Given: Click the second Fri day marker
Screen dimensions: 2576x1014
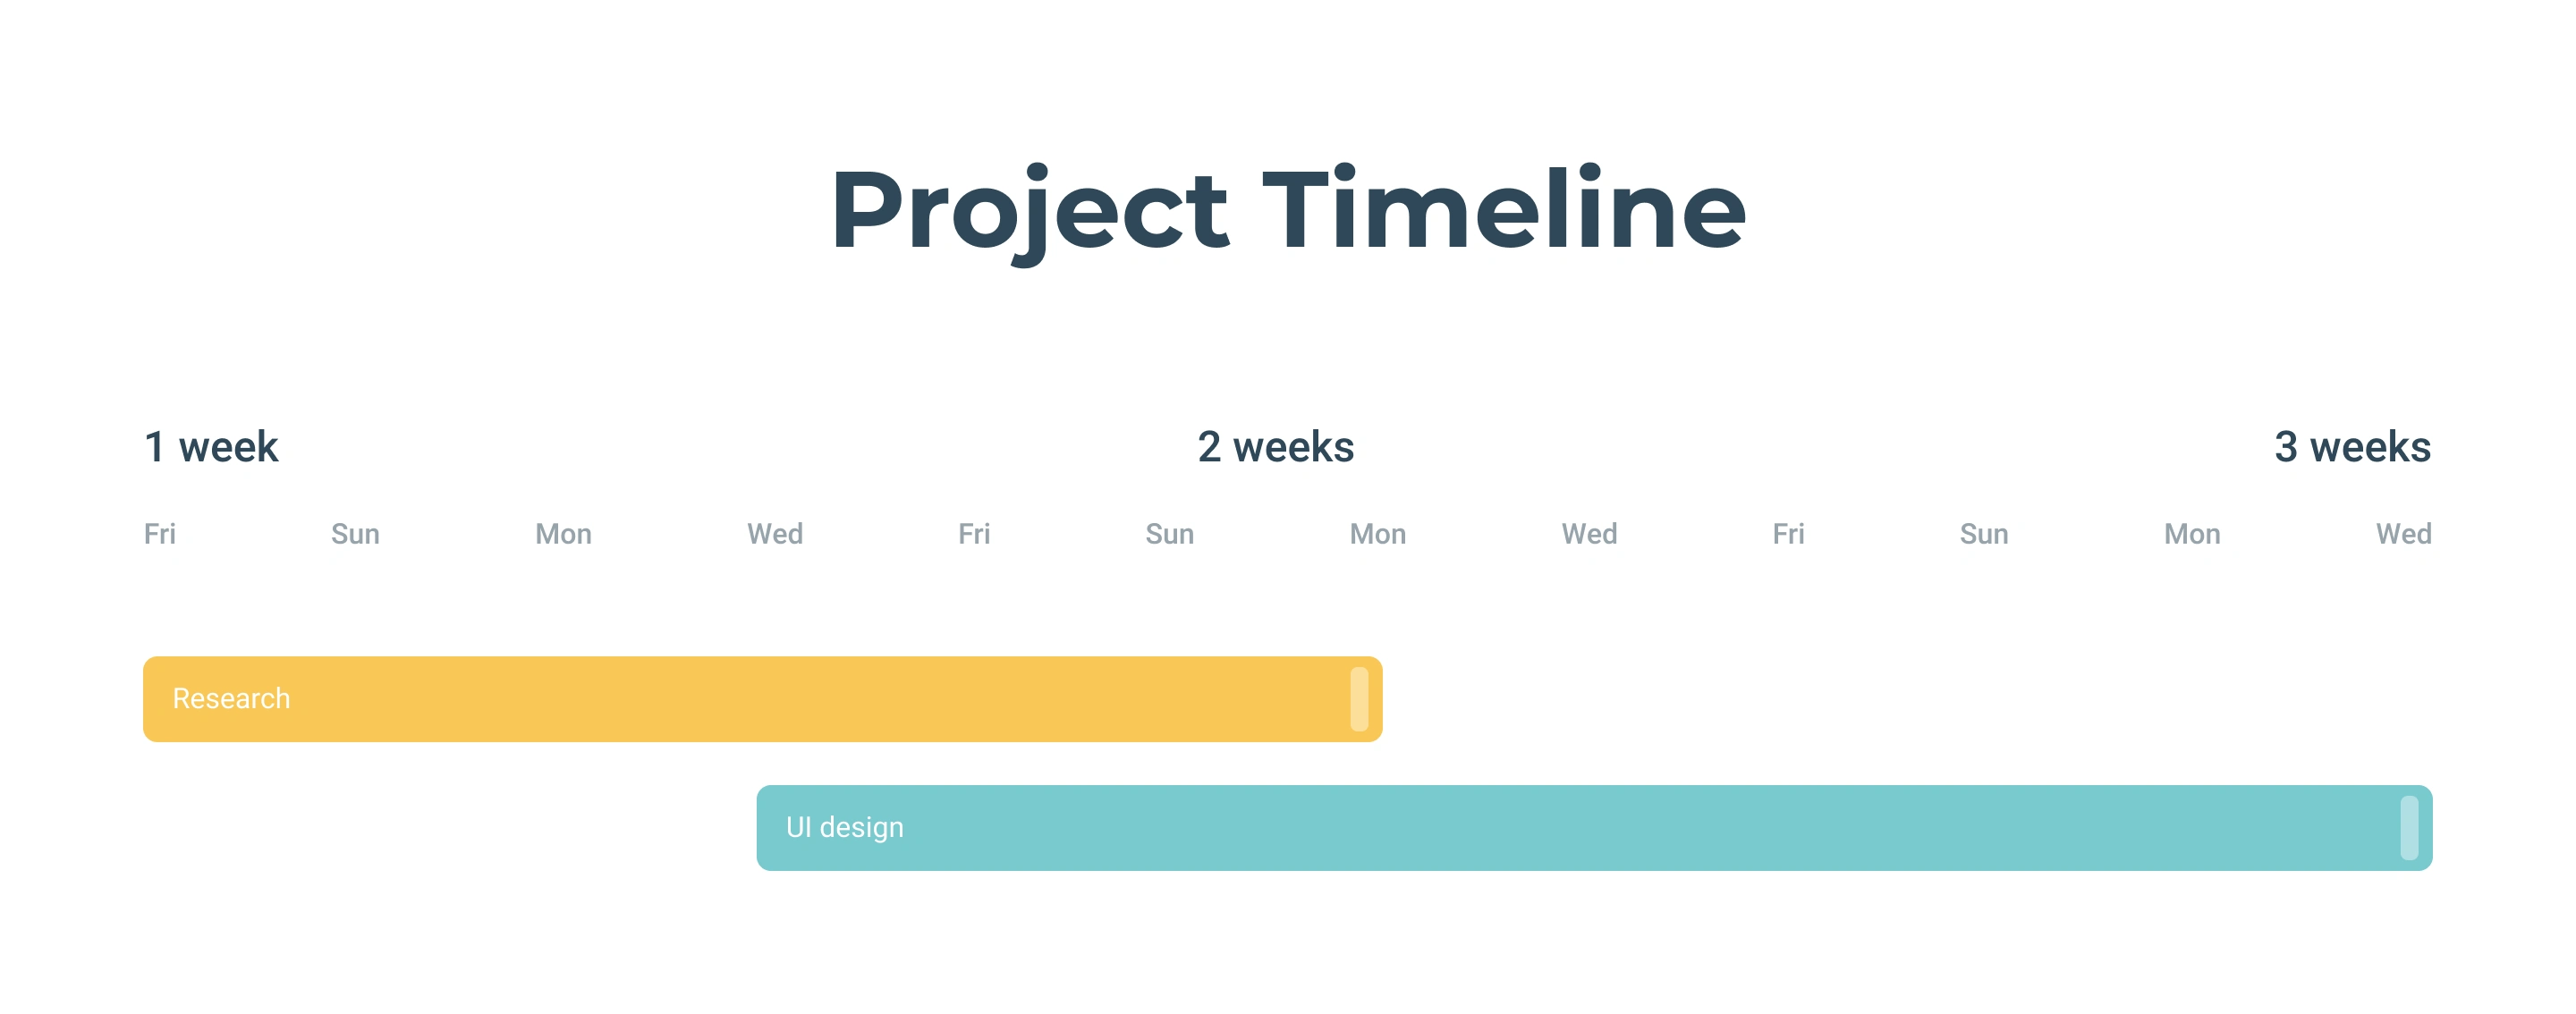Looking at the screenshot, I should (x=974, y=534).
